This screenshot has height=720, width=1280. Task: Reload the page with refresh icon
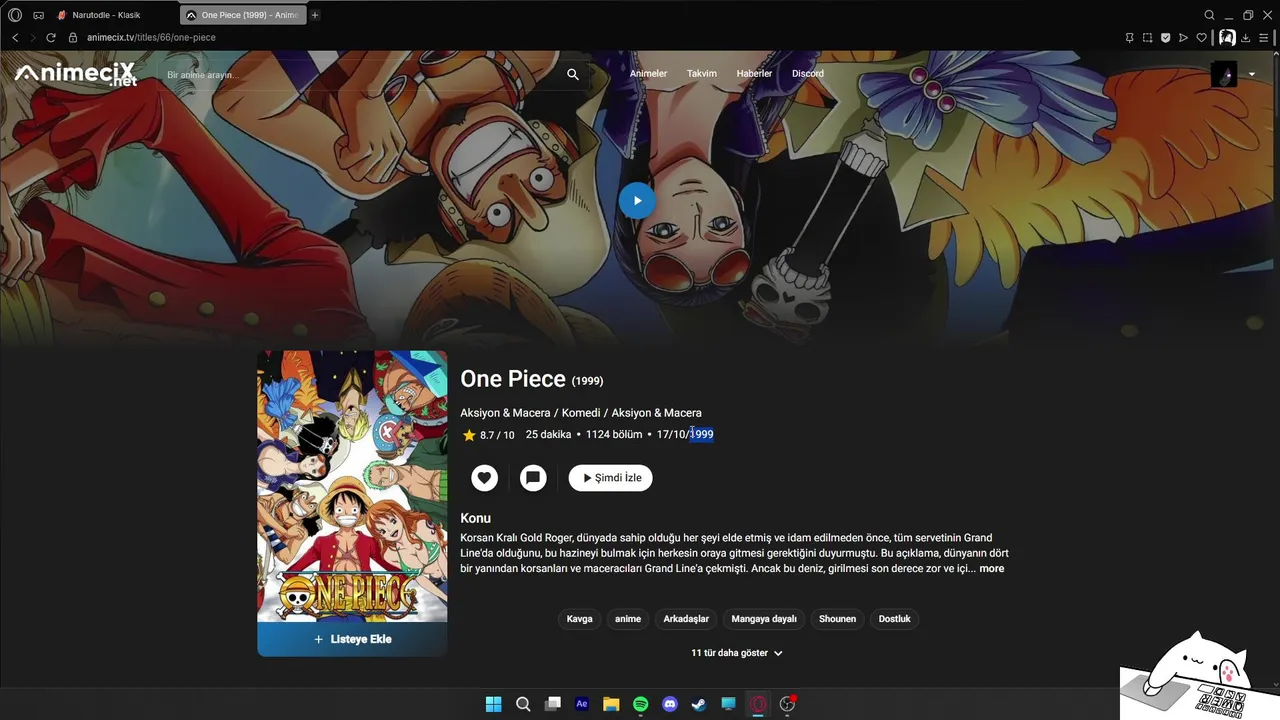(x=51, y=37)
